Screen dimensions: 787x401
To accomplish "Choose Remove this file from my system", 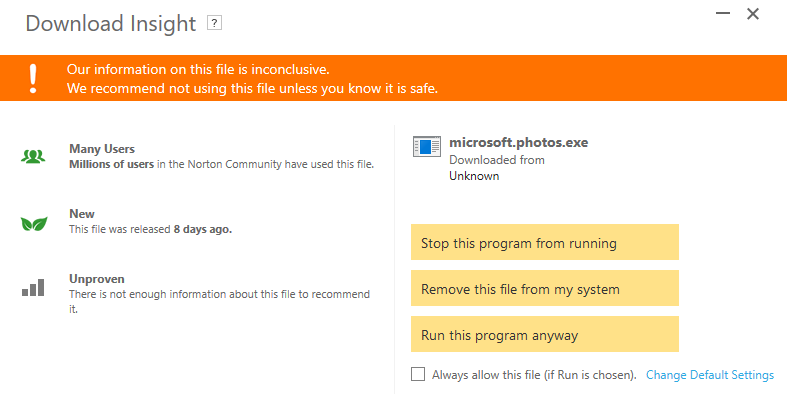I will coord(545,288).
